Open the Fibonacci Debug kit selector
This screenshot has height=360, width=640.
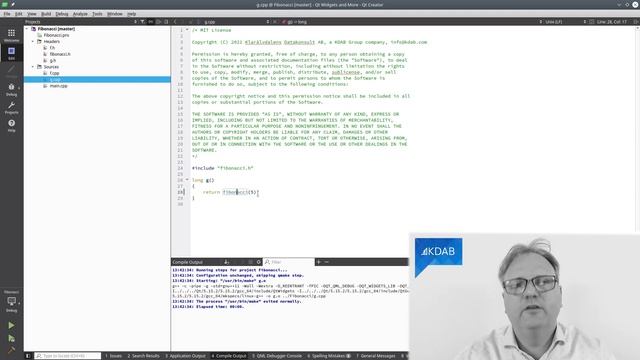tap(11, 302)
